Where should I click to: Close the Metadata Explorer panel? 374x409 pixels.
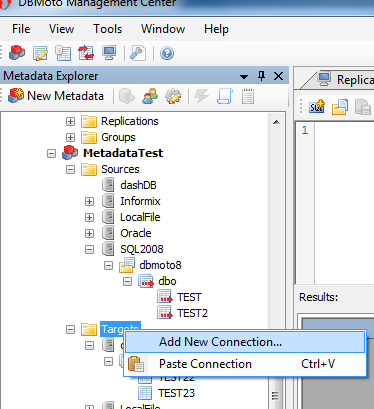(x=279, y=76)
